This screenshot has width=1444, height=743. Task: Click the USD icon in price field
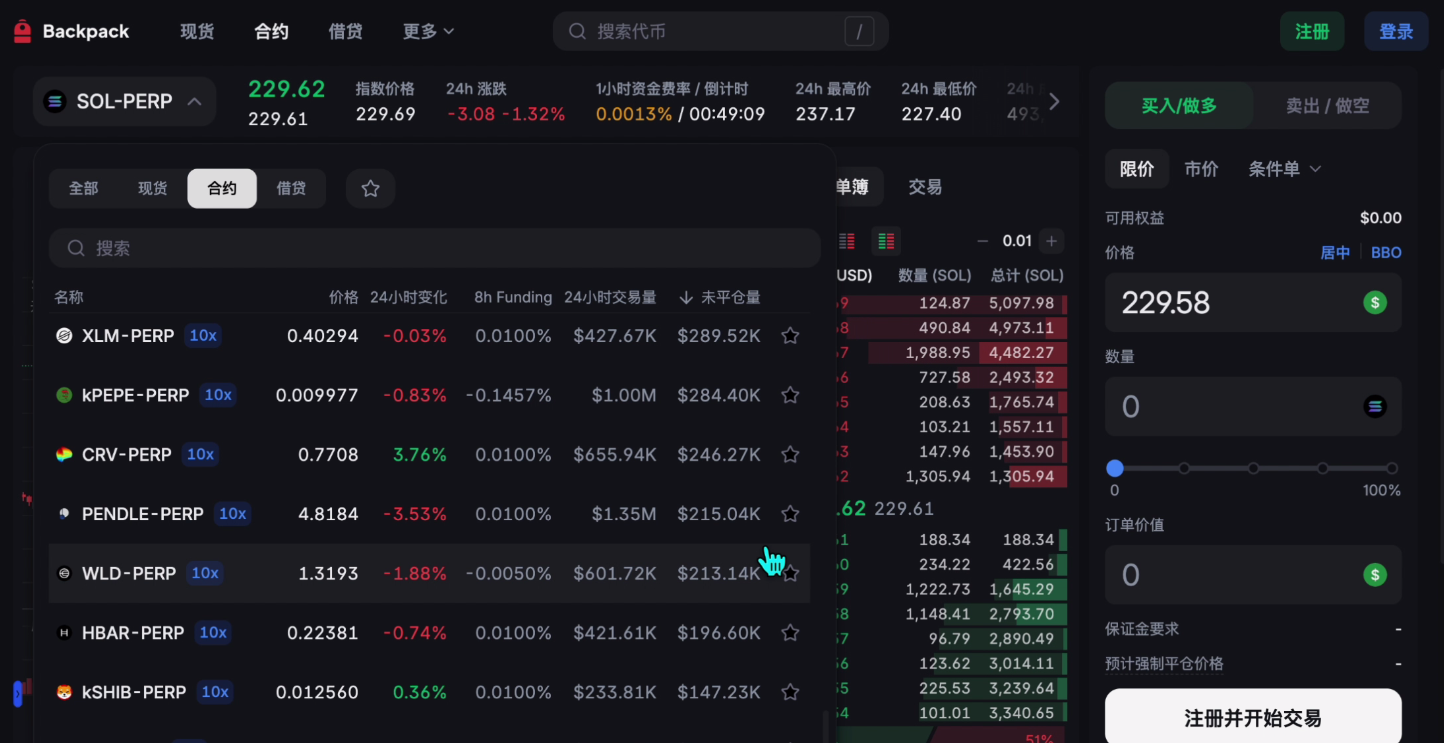1375,302
